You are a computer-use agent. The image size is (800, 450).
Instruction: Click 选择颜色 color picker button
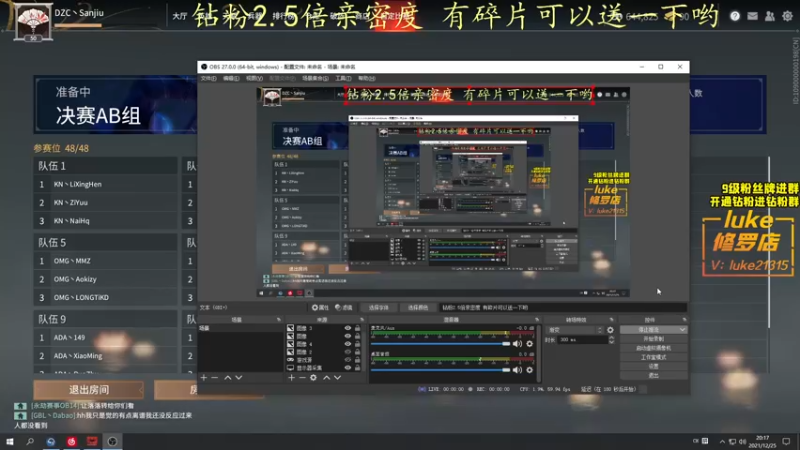point(418,308)
